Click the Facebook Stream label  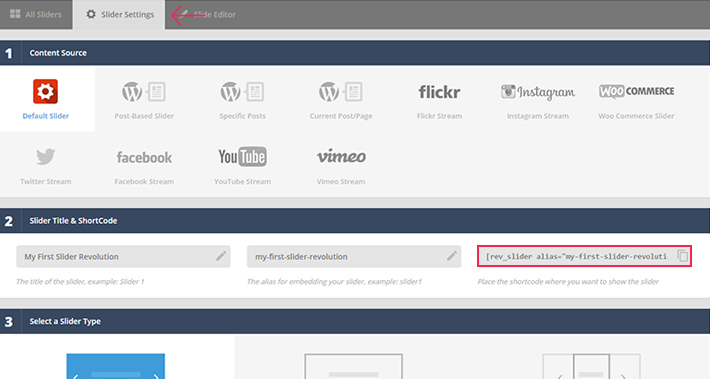point(144,182)
